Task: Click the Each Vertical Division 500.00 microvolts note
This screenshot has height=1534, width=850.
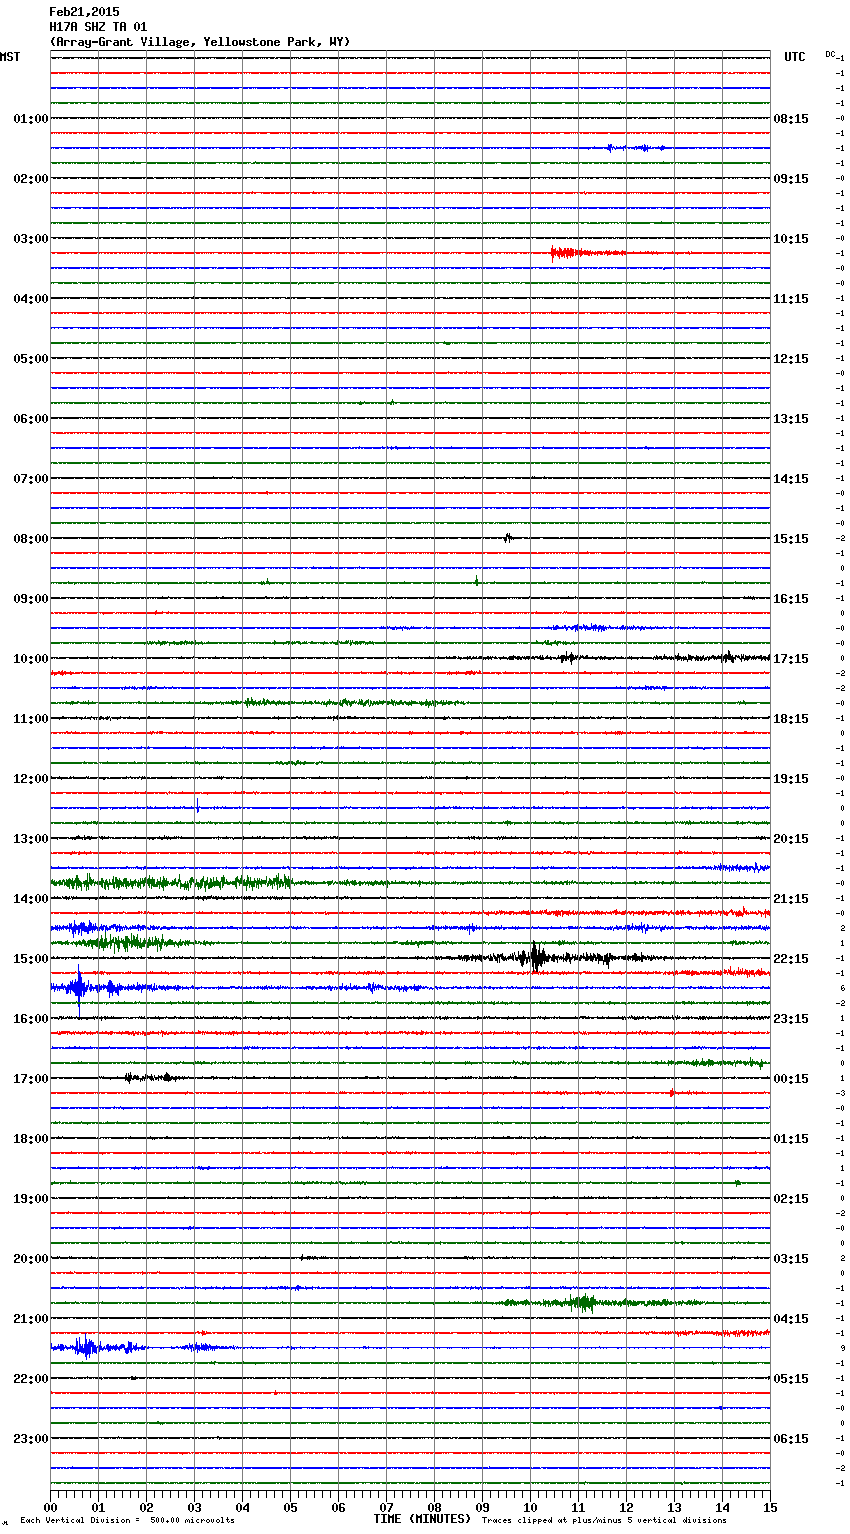Action: point(127,1521)
